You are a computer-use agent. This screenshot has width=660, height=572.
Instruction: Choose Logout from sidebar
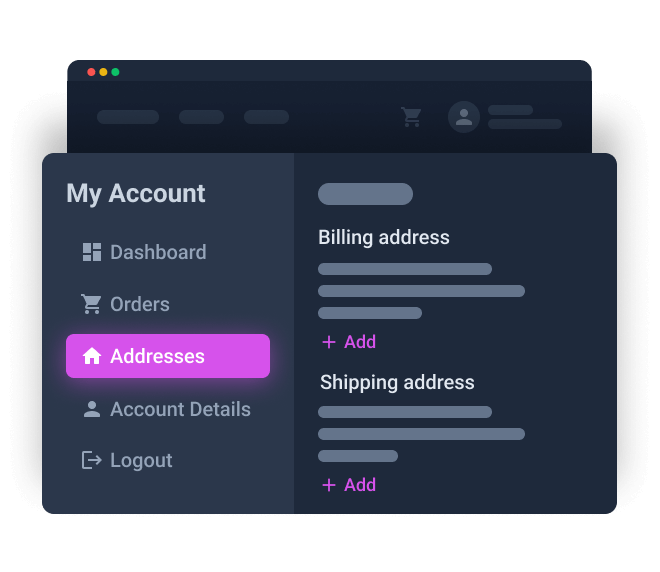click(x=127, y=460)
